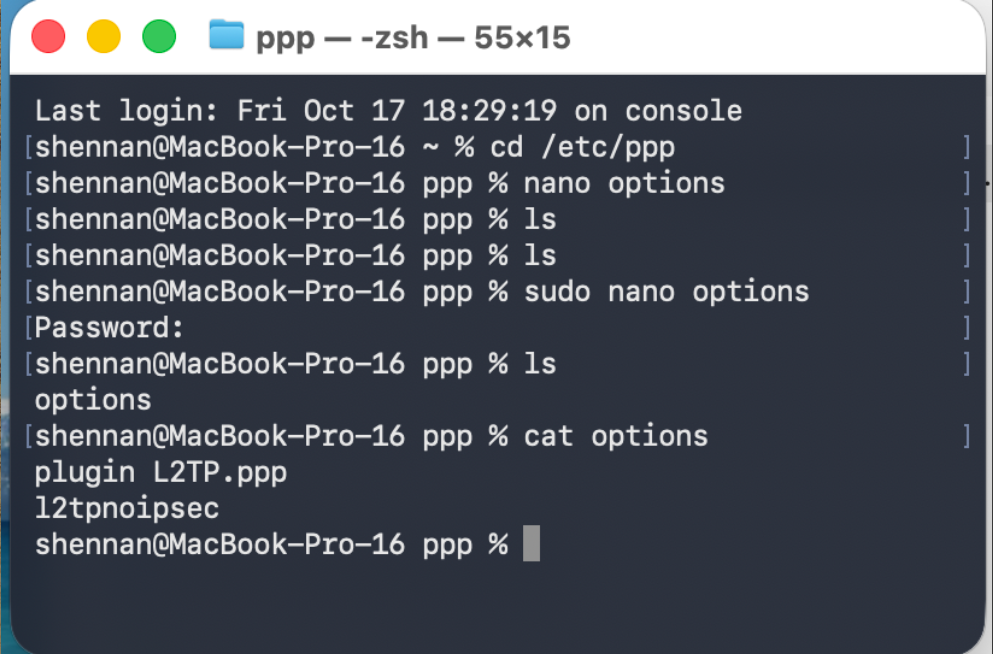Click the ppp folder proxy icon in title bar

click(226, 36)
